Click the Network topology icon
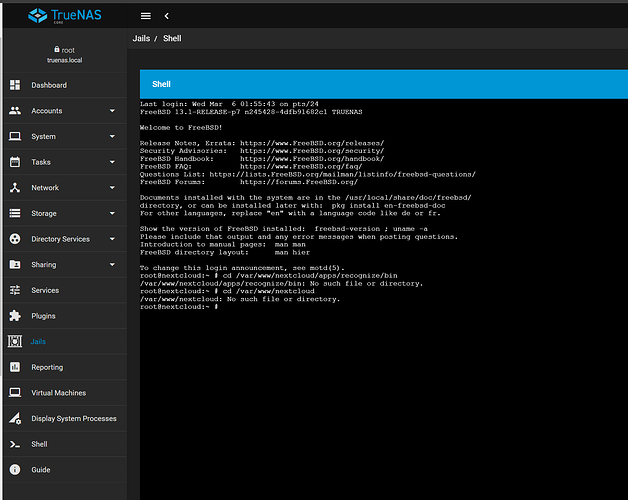This screenshot has height=500, width=628. click(15, 188)
